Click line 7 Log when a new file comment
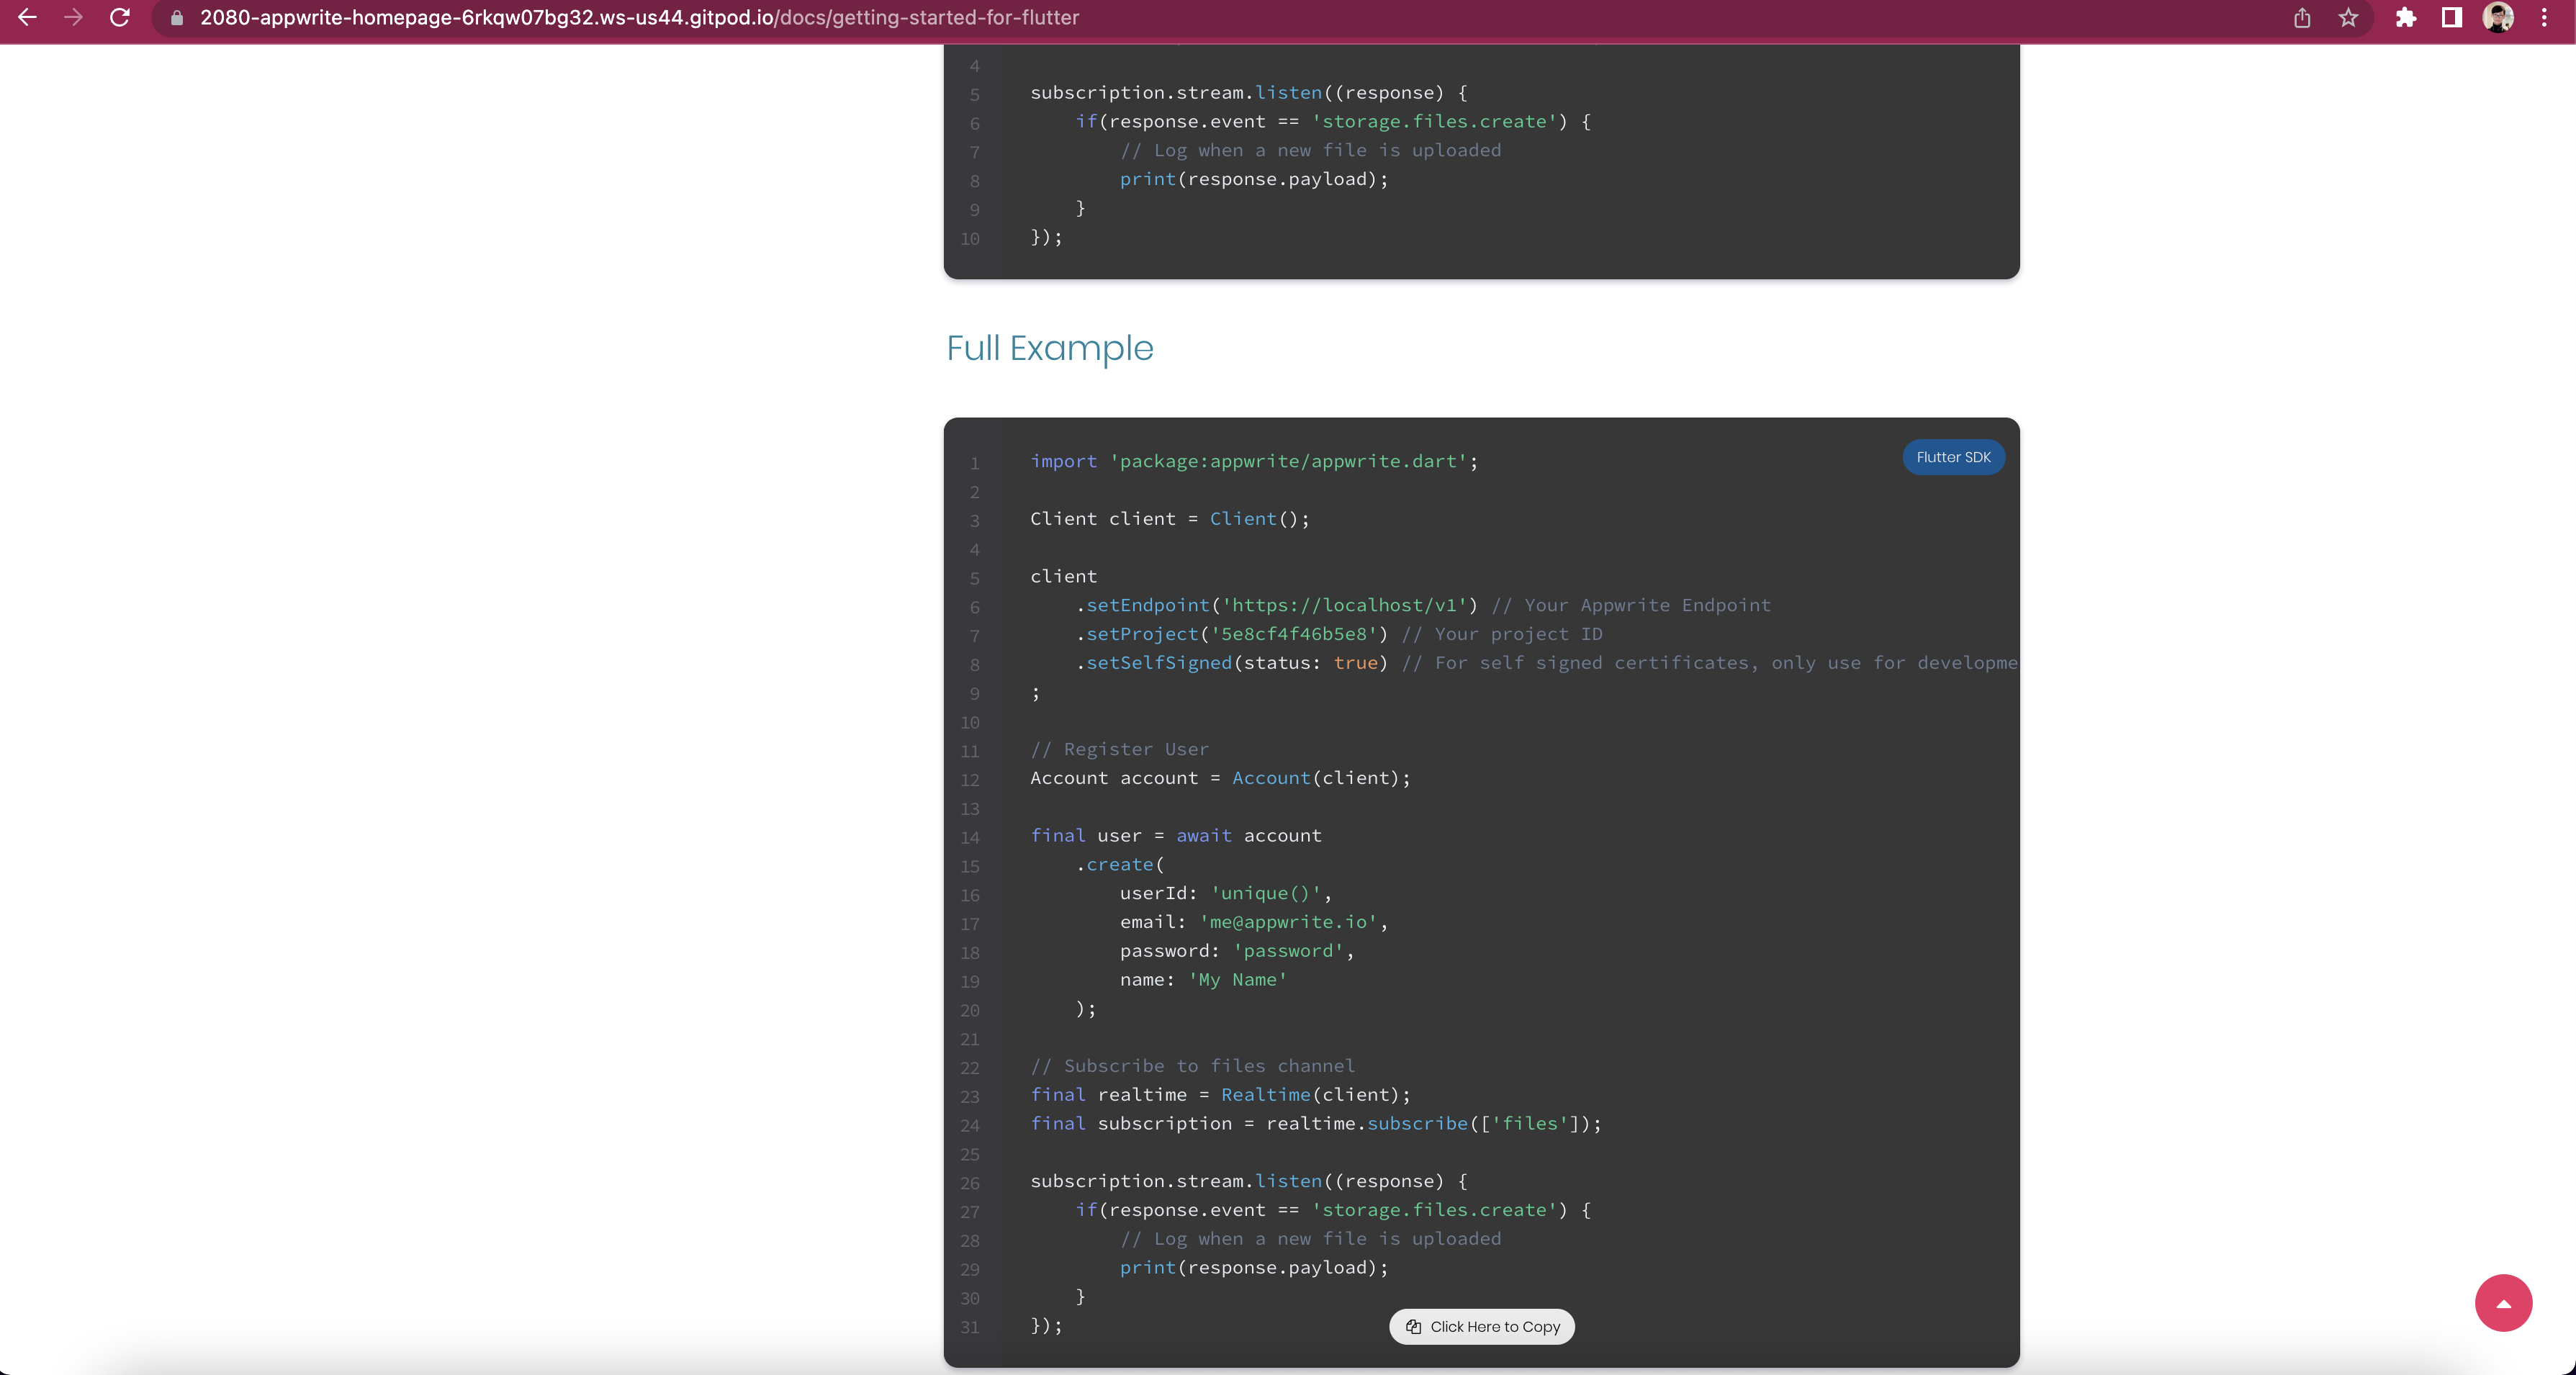 click(1311, 150)
